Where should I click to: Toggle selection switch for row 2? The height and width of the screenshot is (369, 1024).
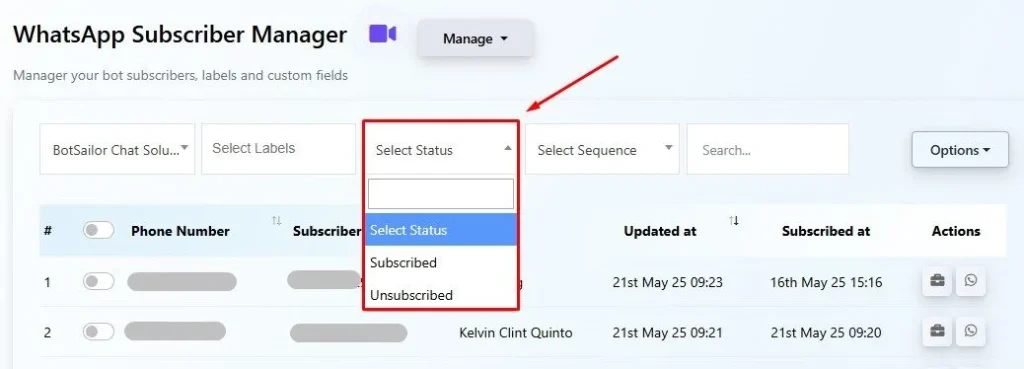click(x=99, y=332)
